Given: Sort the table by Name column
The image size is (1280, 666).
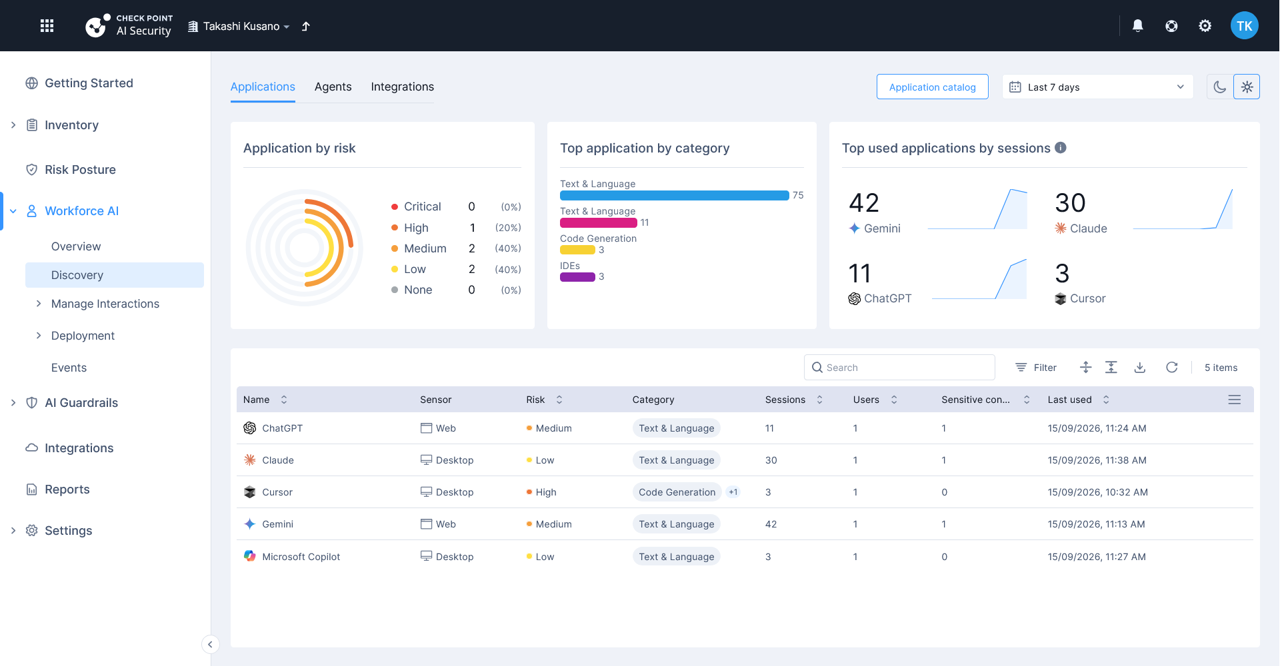Looking at the screenshot, I should coord(284,400).
